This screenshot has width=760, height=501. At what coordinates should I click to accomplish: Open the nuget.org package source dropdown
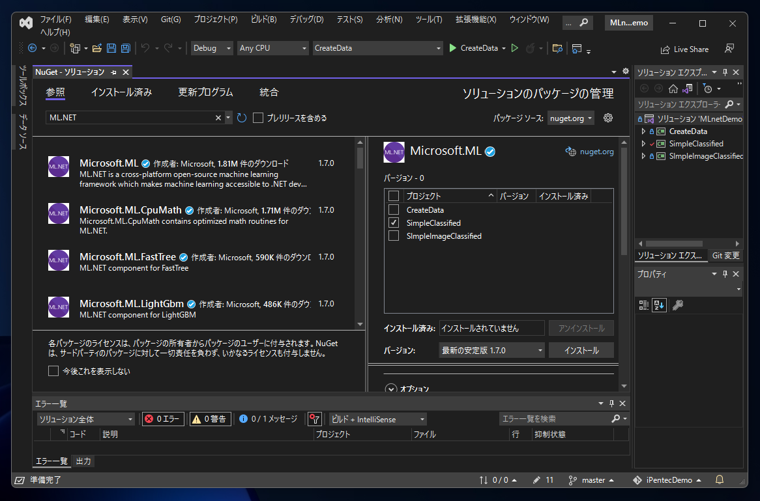[x=571, y=118]
